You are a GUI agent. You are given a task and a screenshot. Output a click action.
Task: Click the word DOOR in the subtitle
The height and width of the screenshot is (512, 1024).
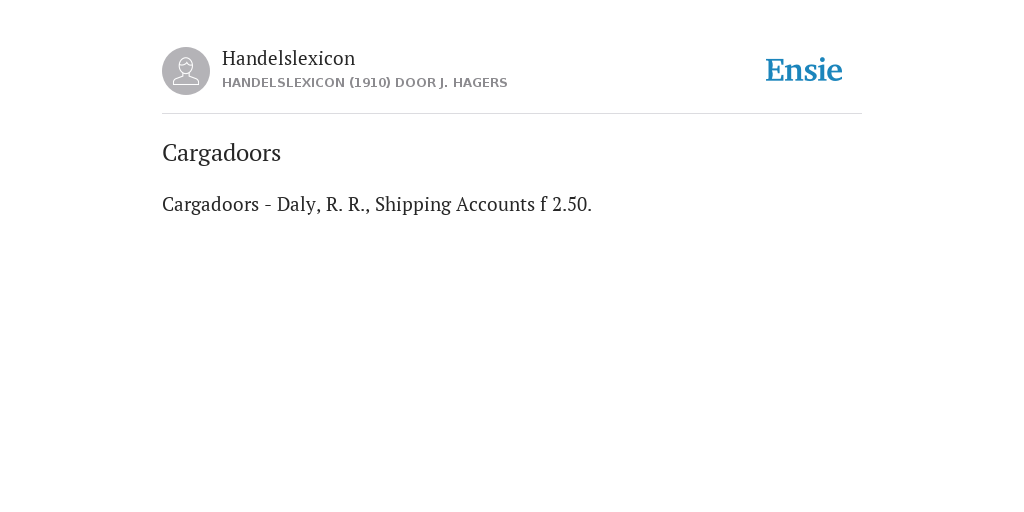point(415,83)
